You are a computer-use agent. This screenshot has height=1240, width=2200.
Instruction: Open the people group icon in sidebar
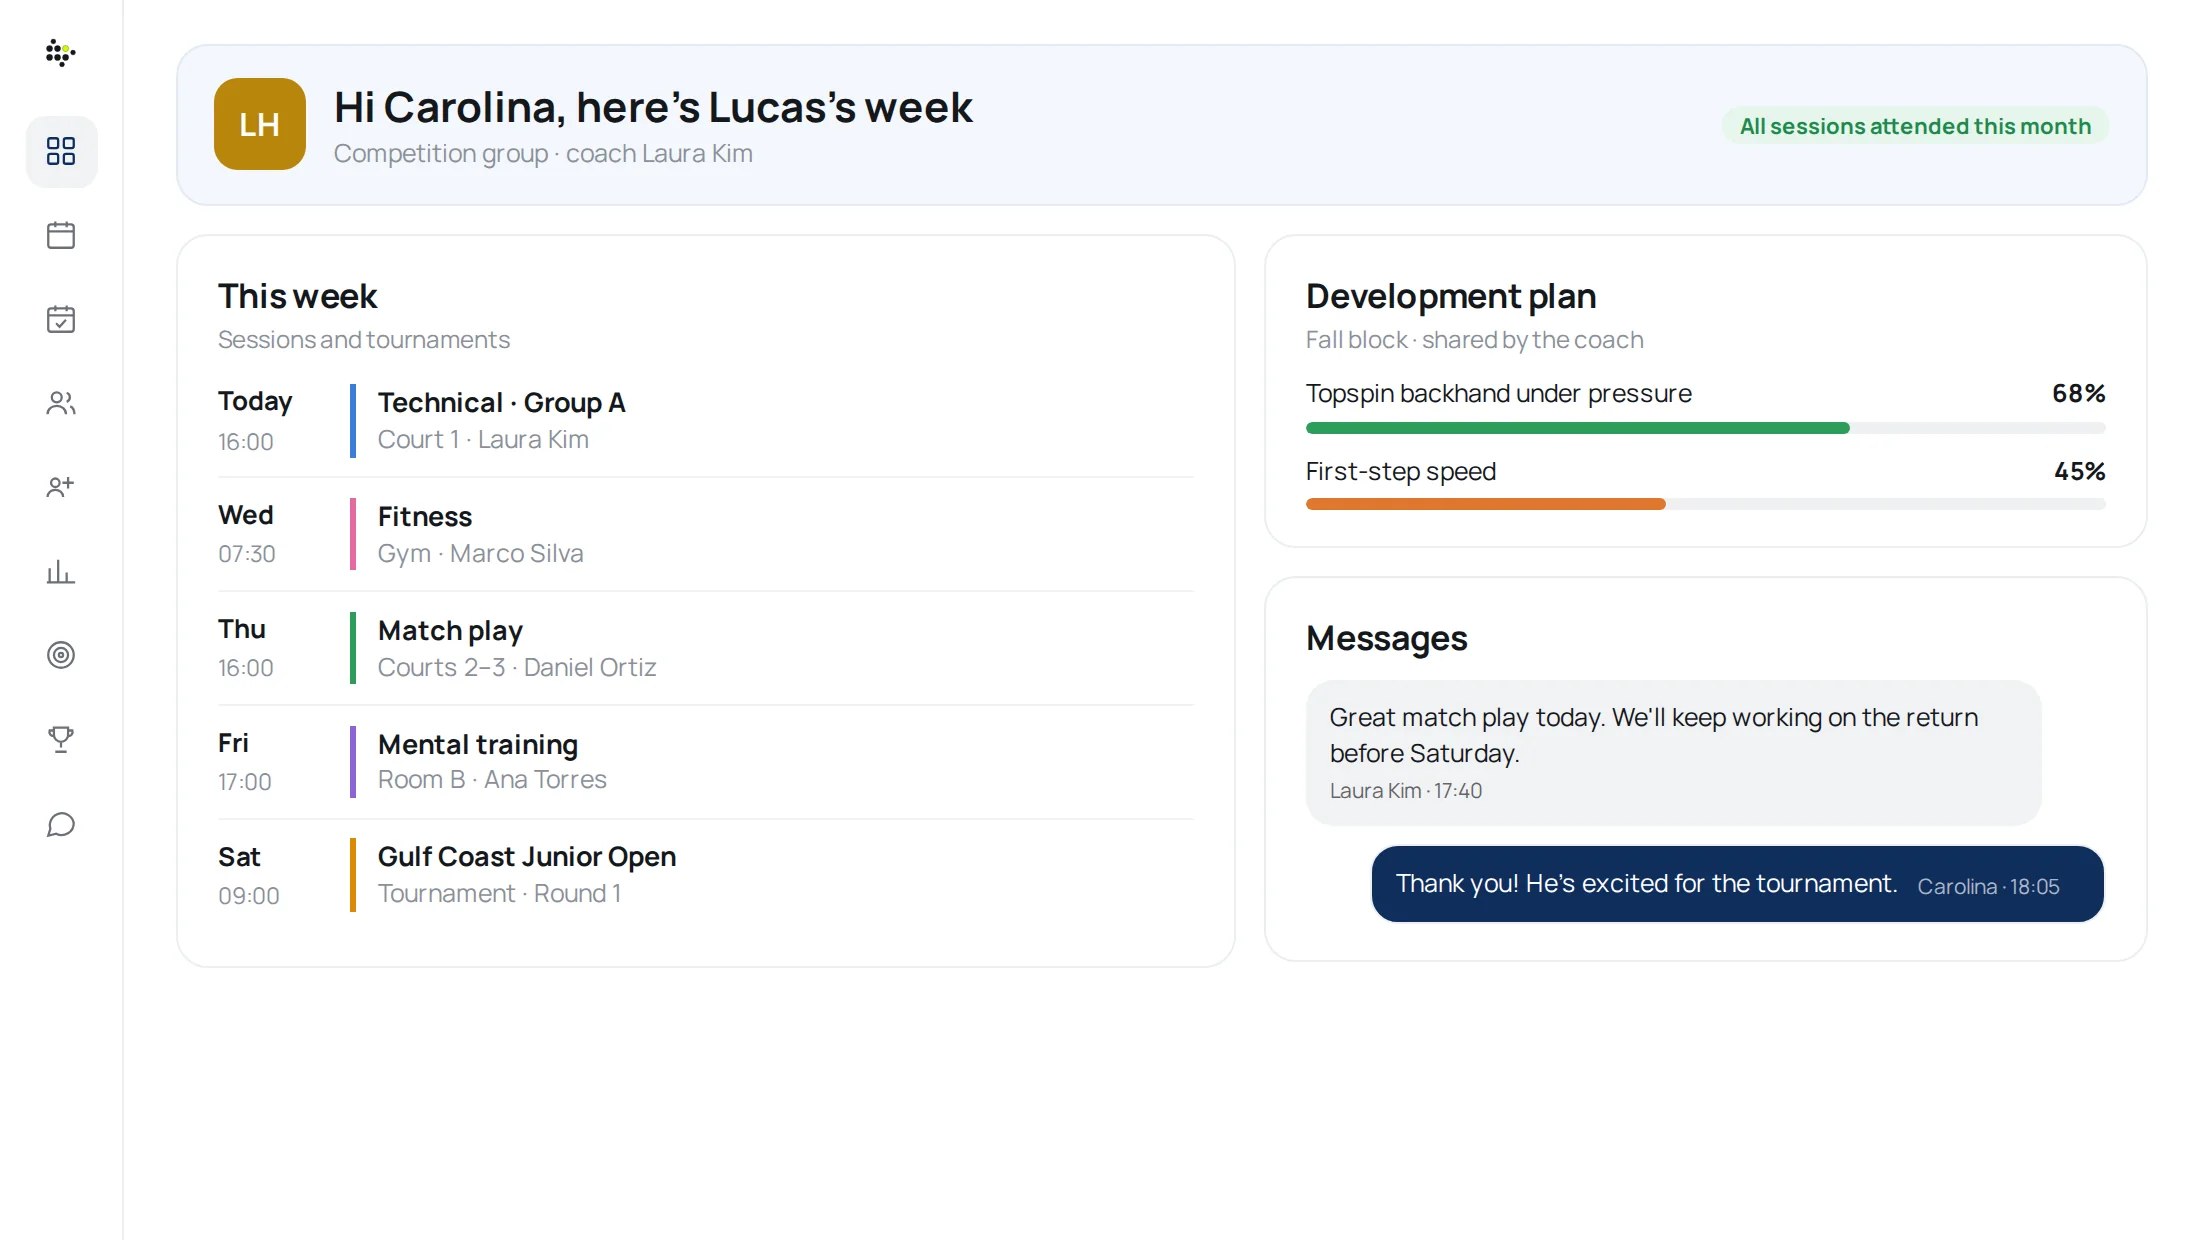click(61, 403)
